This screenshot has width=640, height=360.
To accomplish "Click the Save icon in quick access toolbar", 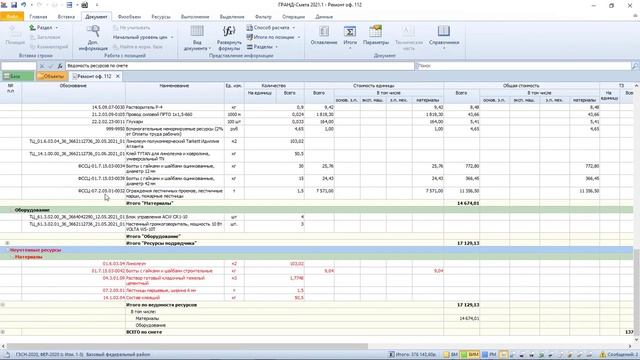I will click(14, 5).
